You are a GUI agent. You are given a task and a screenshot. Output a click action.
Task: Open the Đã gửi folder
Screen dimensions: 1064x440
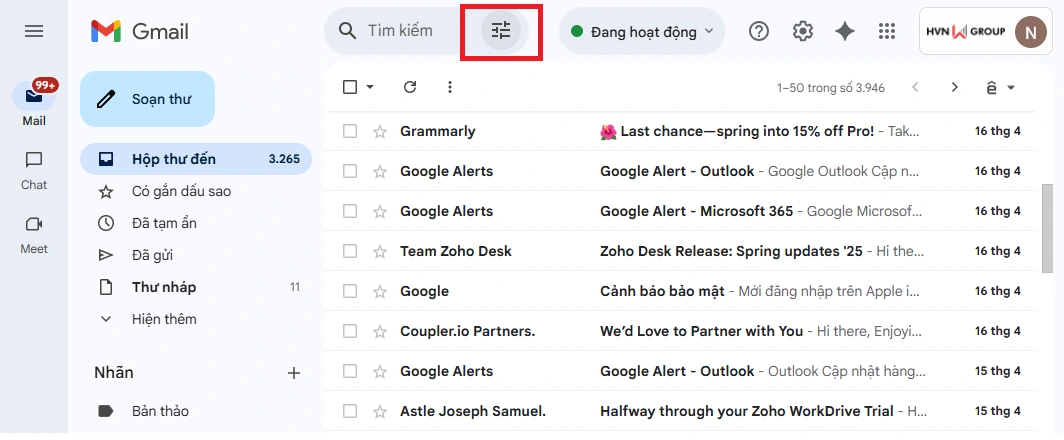[x=152, y=255]
